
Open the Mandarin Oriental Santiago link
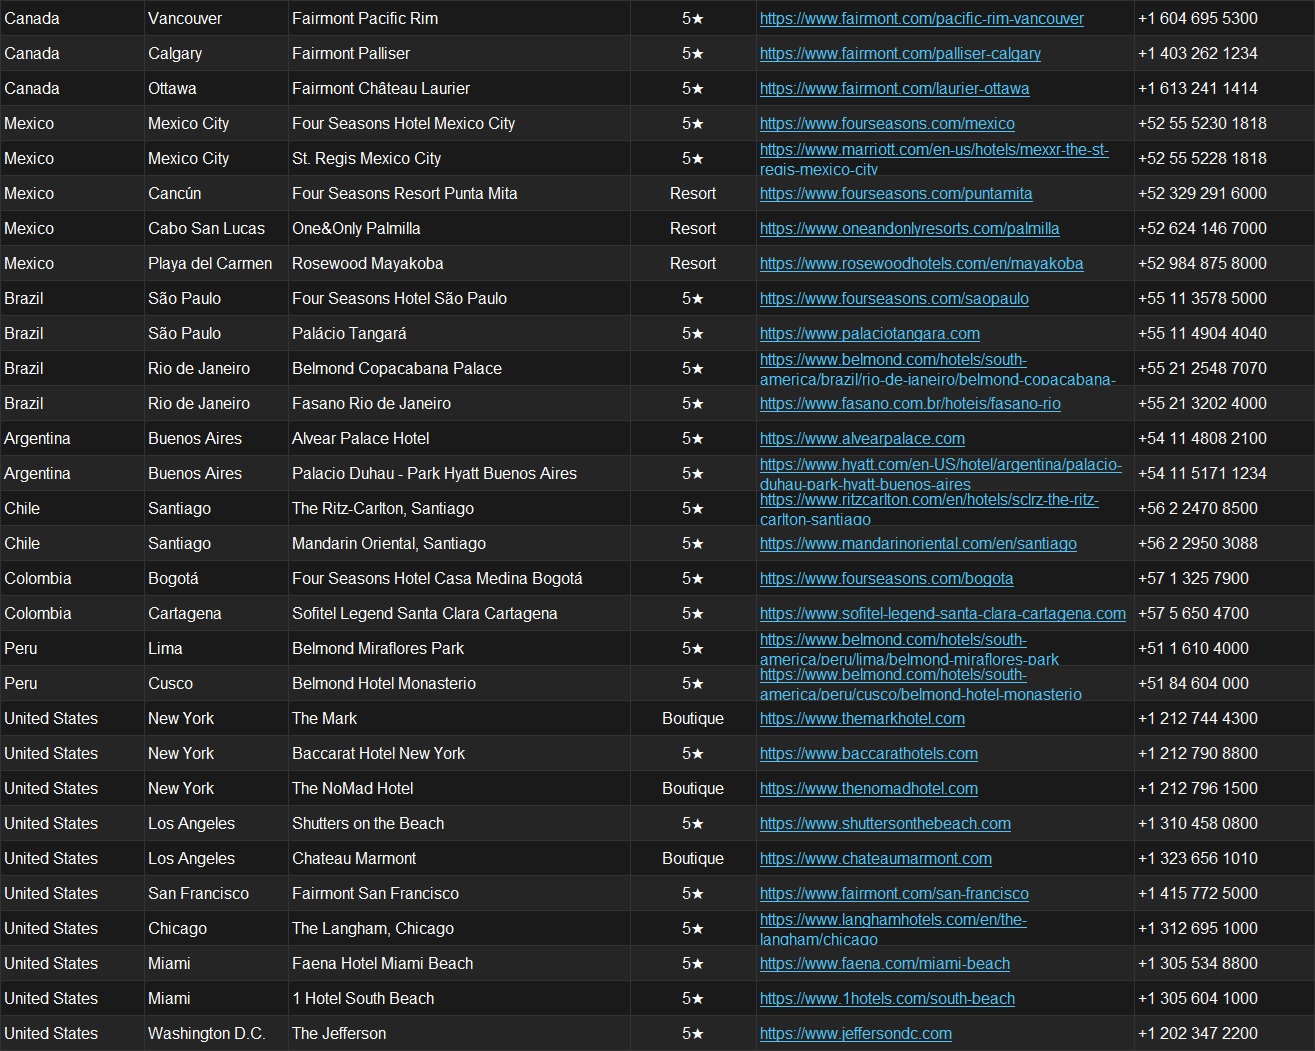[x=918, y=543]
